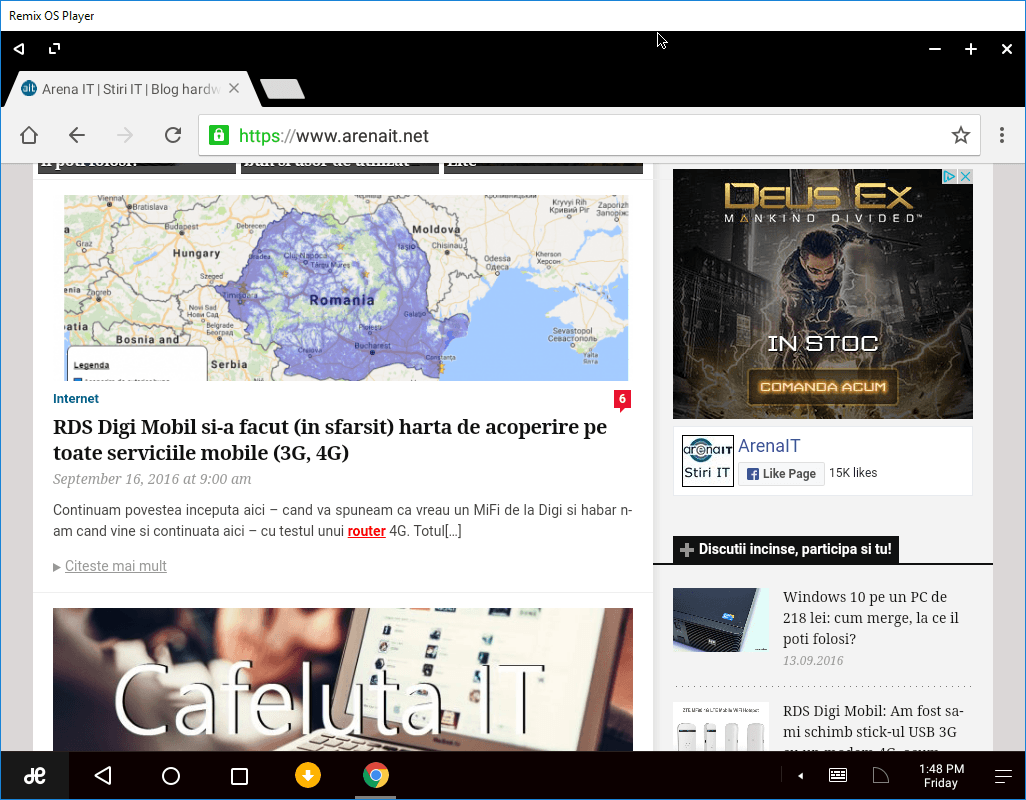Open RDS Digi Mobil stick USB article
1026x800 pixels.
tap(873, 729)
